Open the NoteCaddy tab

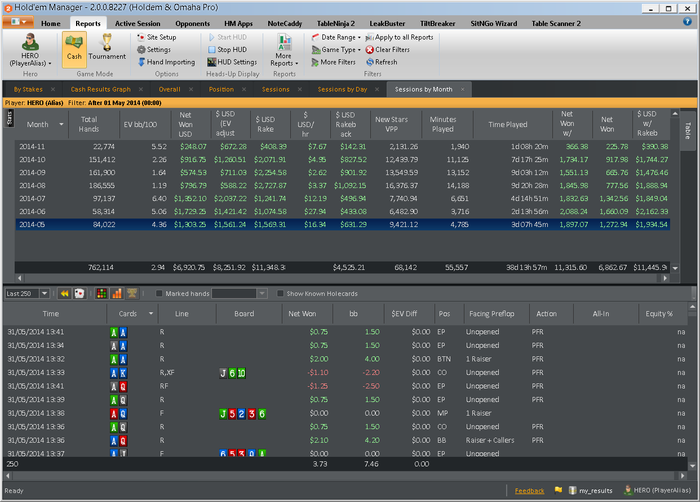[x=285, y=23]
